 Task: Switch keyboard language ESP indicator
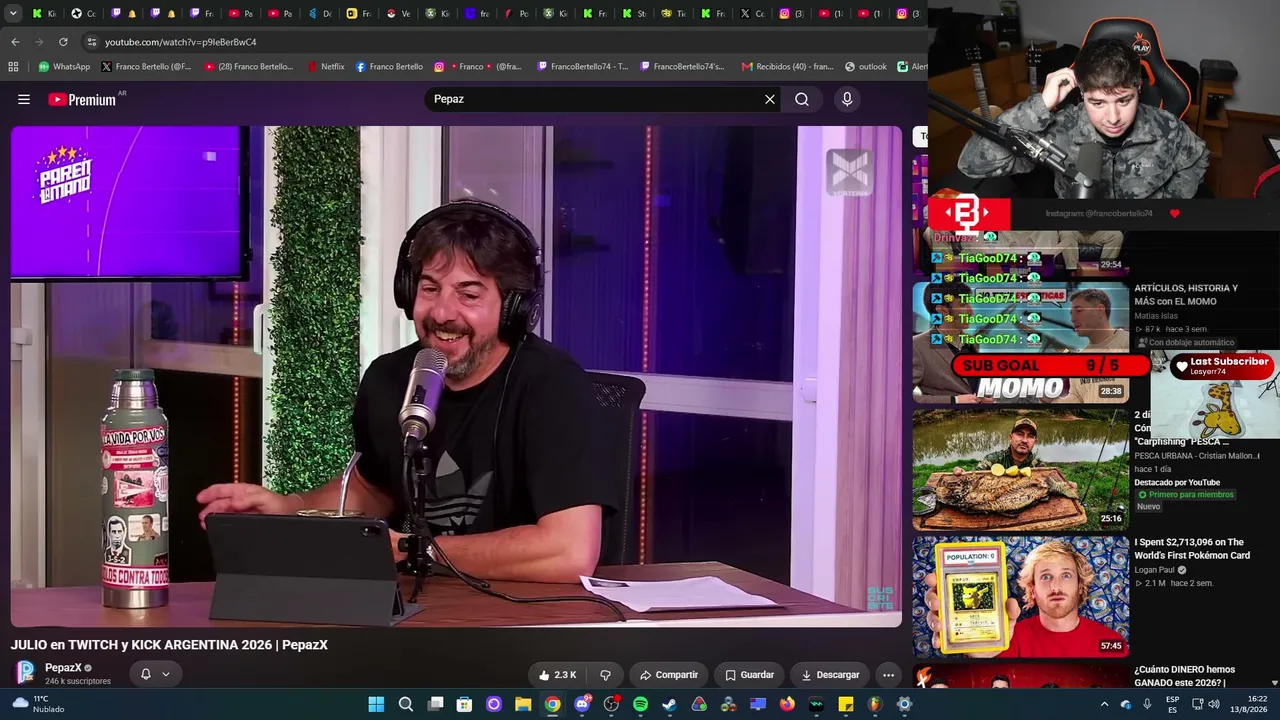click(1172, 704)
